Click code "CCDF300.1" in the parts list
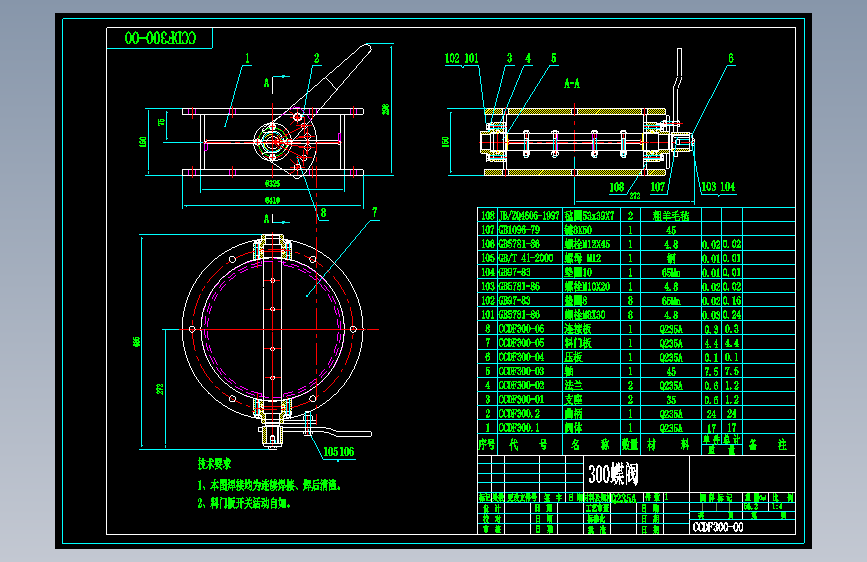Viewport: 867px width, 562px height. [x=519, y=428]
